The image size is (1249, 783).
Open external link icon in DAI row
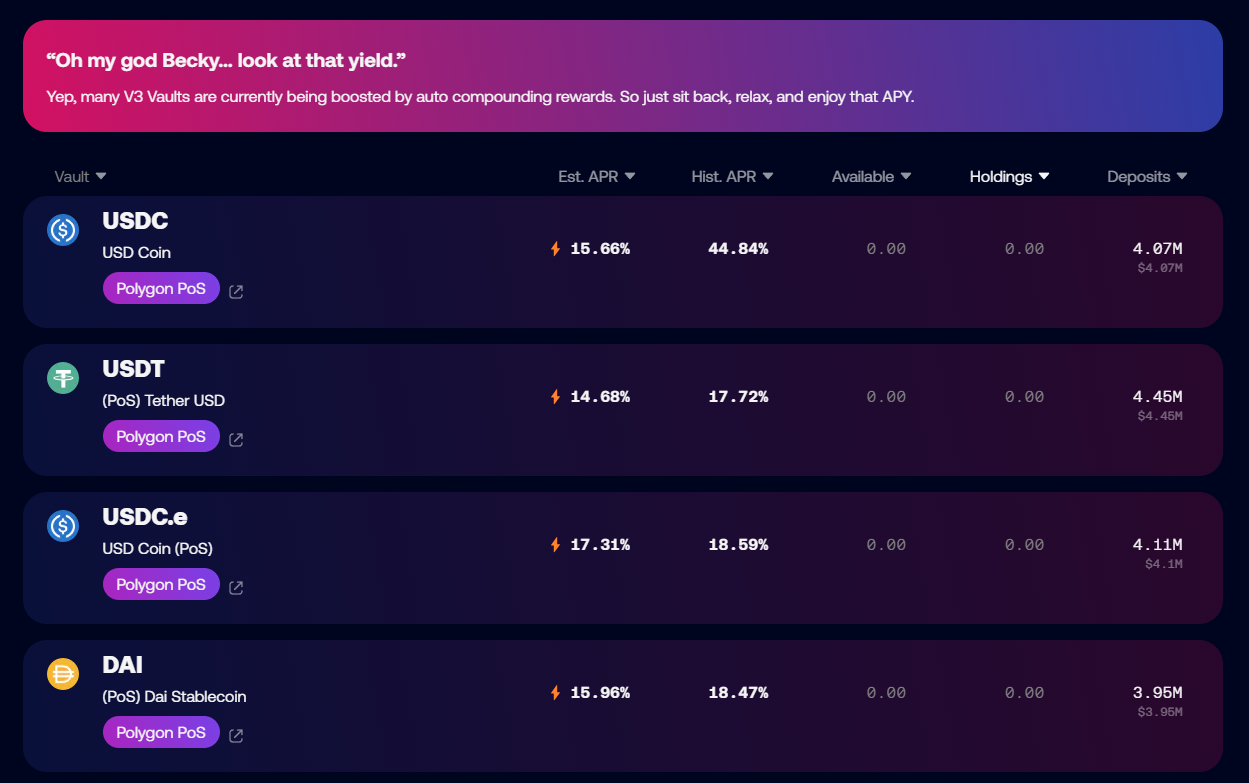click(236, 736)
